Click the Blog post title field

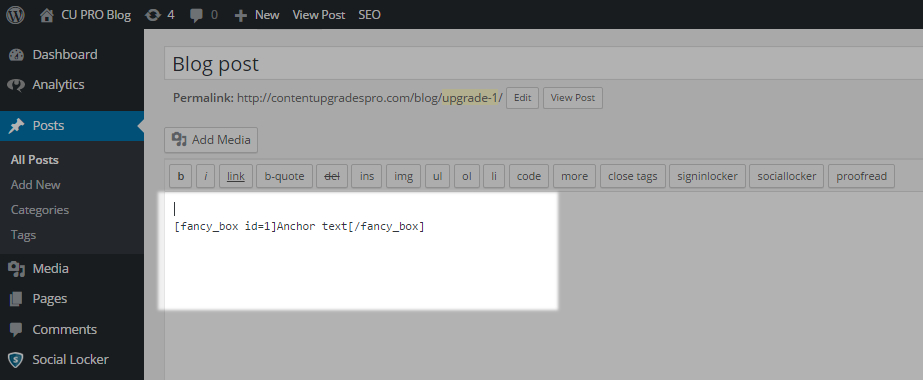pyautogui.click(x=543, y=64)
